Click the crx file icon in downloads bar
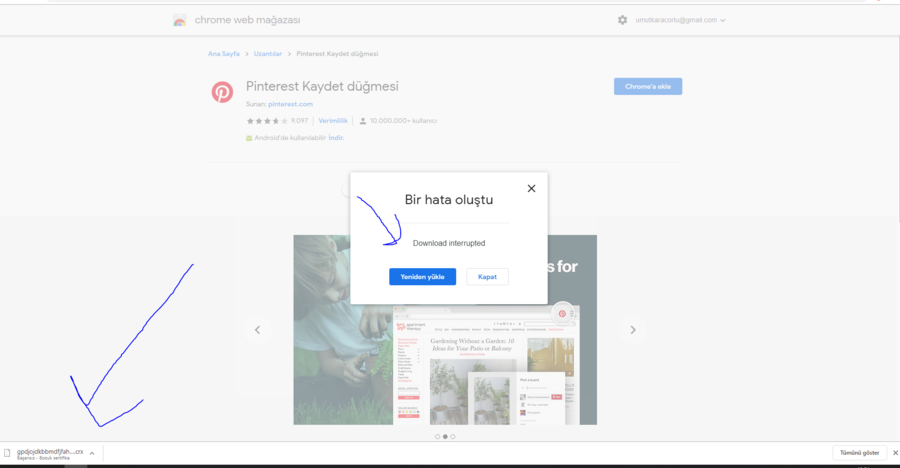This screenshot has width=900, height=468. coord(7,453)
